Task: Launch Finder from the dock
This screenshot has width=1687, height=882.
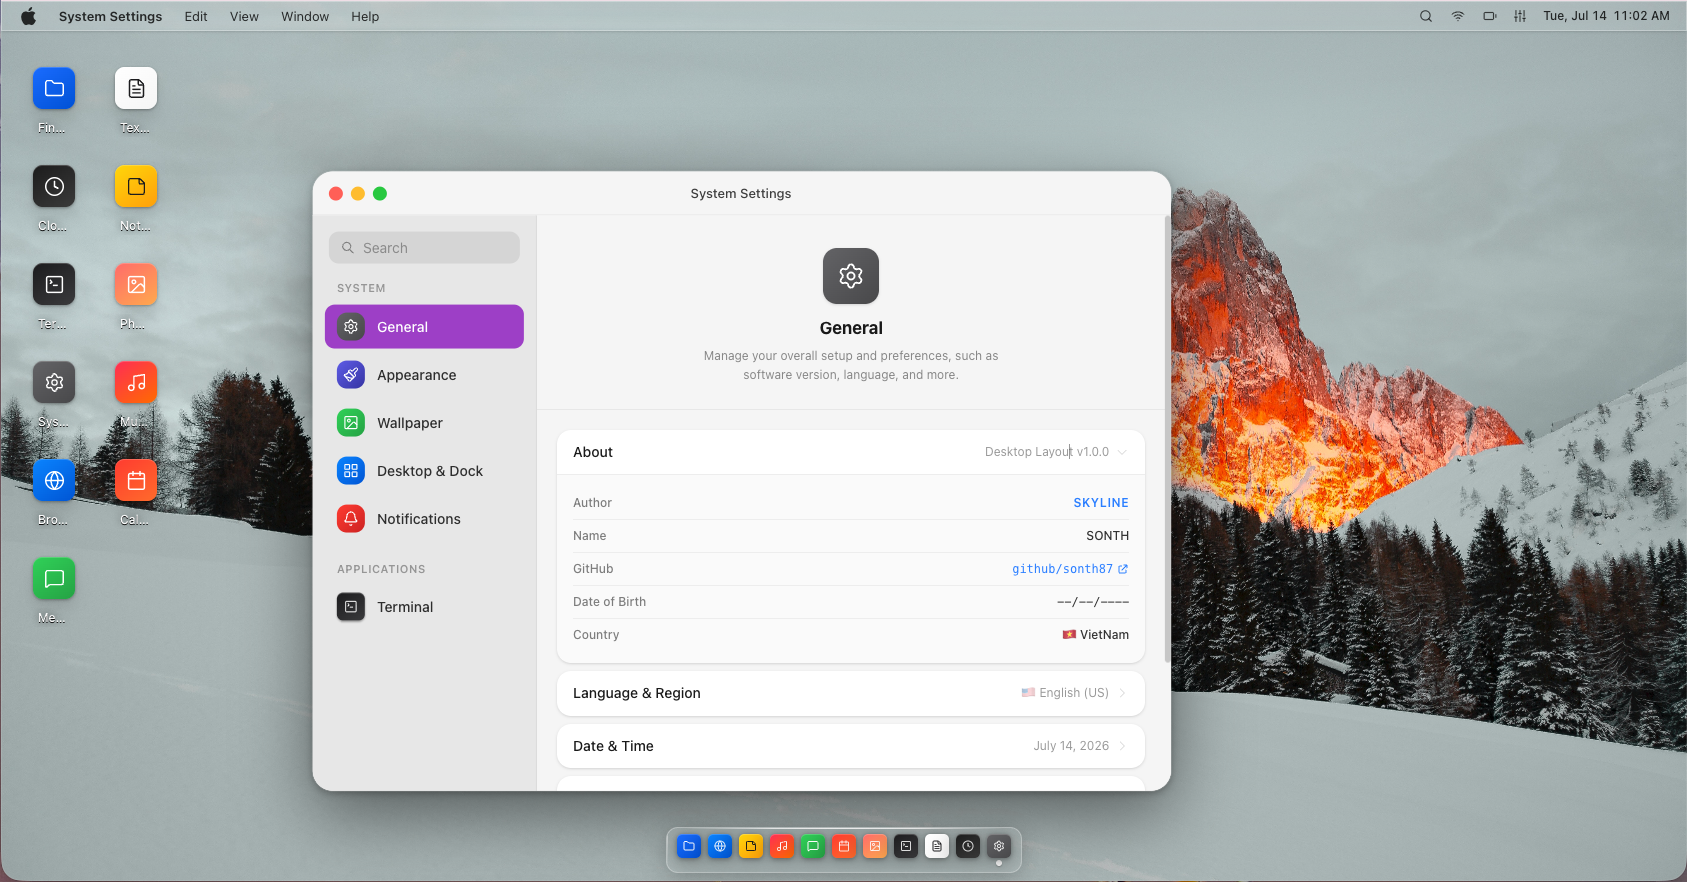Action: click(689, 846)
